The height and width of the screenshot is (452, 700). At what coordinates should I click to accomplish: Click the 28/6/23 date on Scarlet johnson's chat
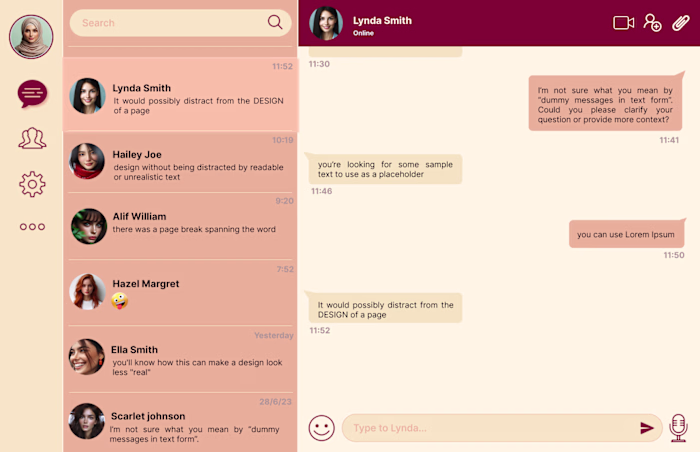(275, 402)
